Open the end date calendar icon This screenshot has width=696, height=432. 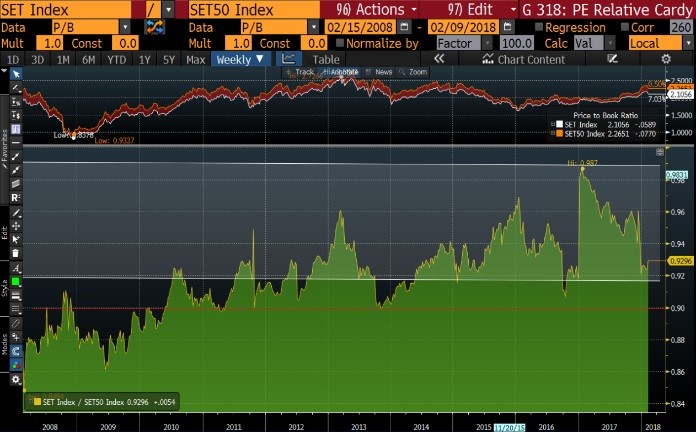coord(507,28)
